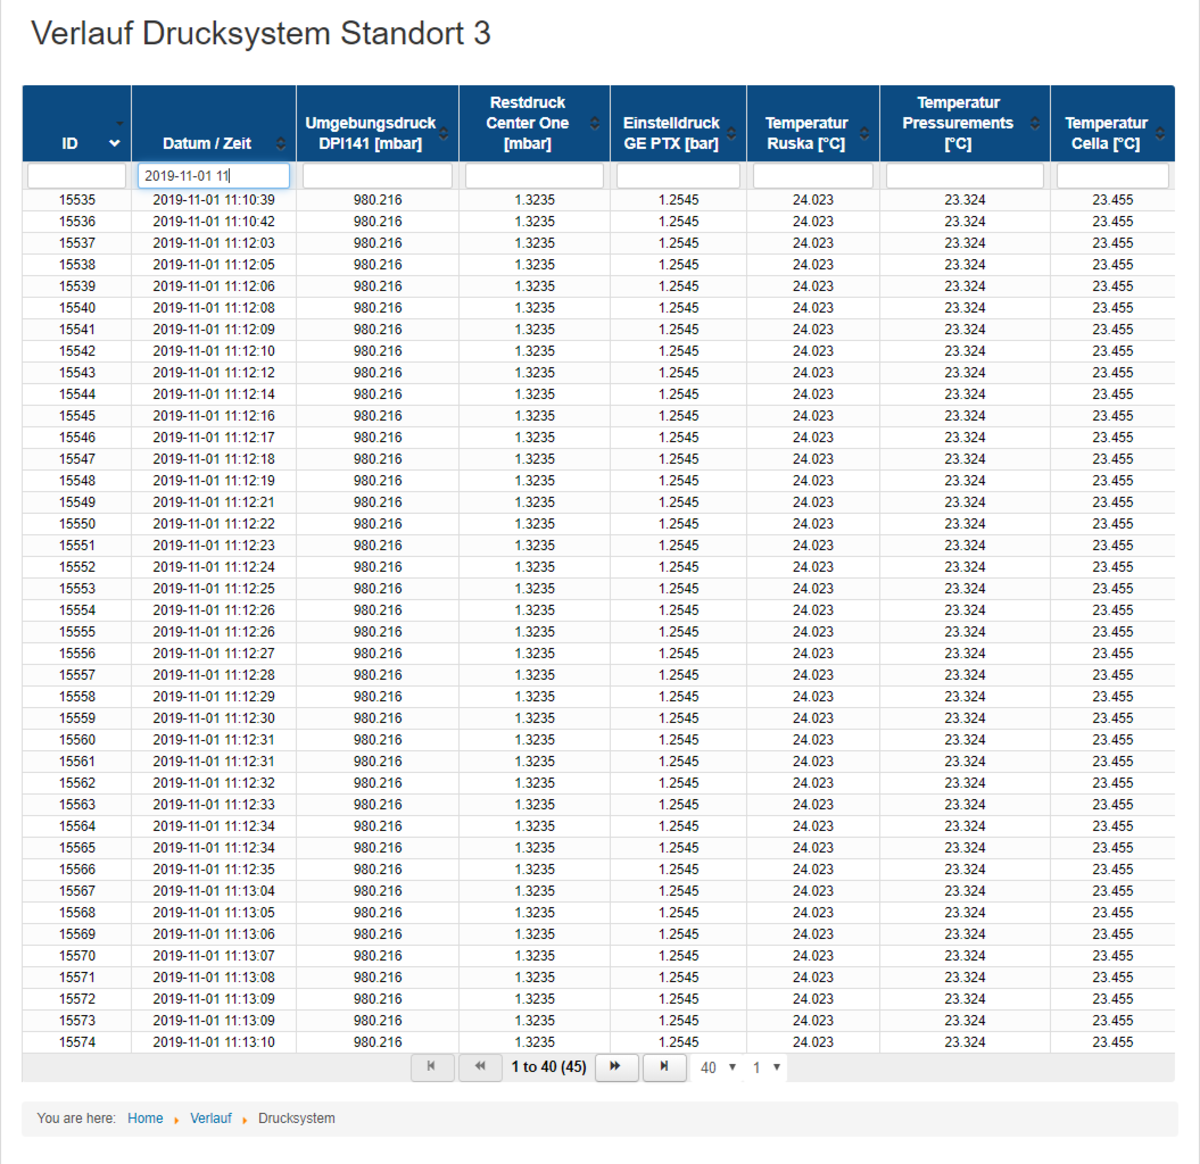1200x1164 pixels.
Task: Click sort arrows on Einstelldruck GE PTX
Action: (732, 133)
